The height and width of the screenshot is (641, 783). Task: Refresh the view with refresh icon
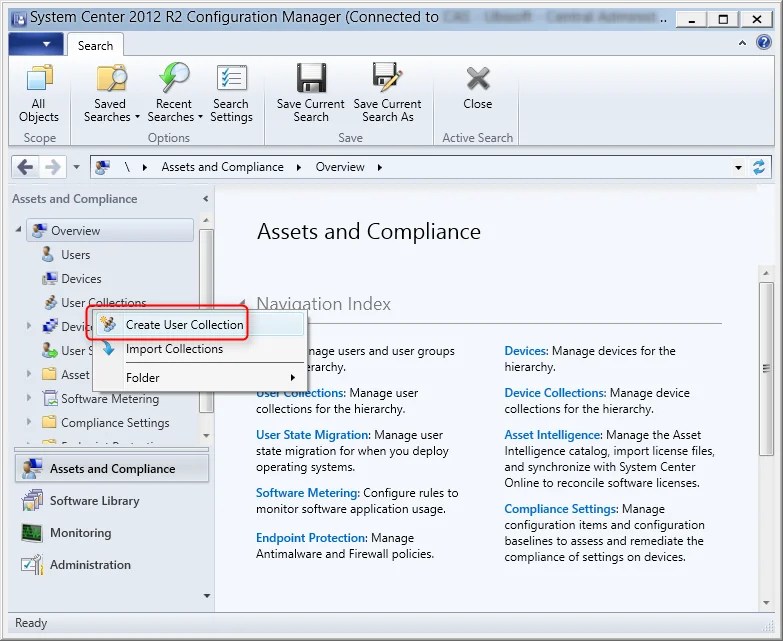pos(759,167)
